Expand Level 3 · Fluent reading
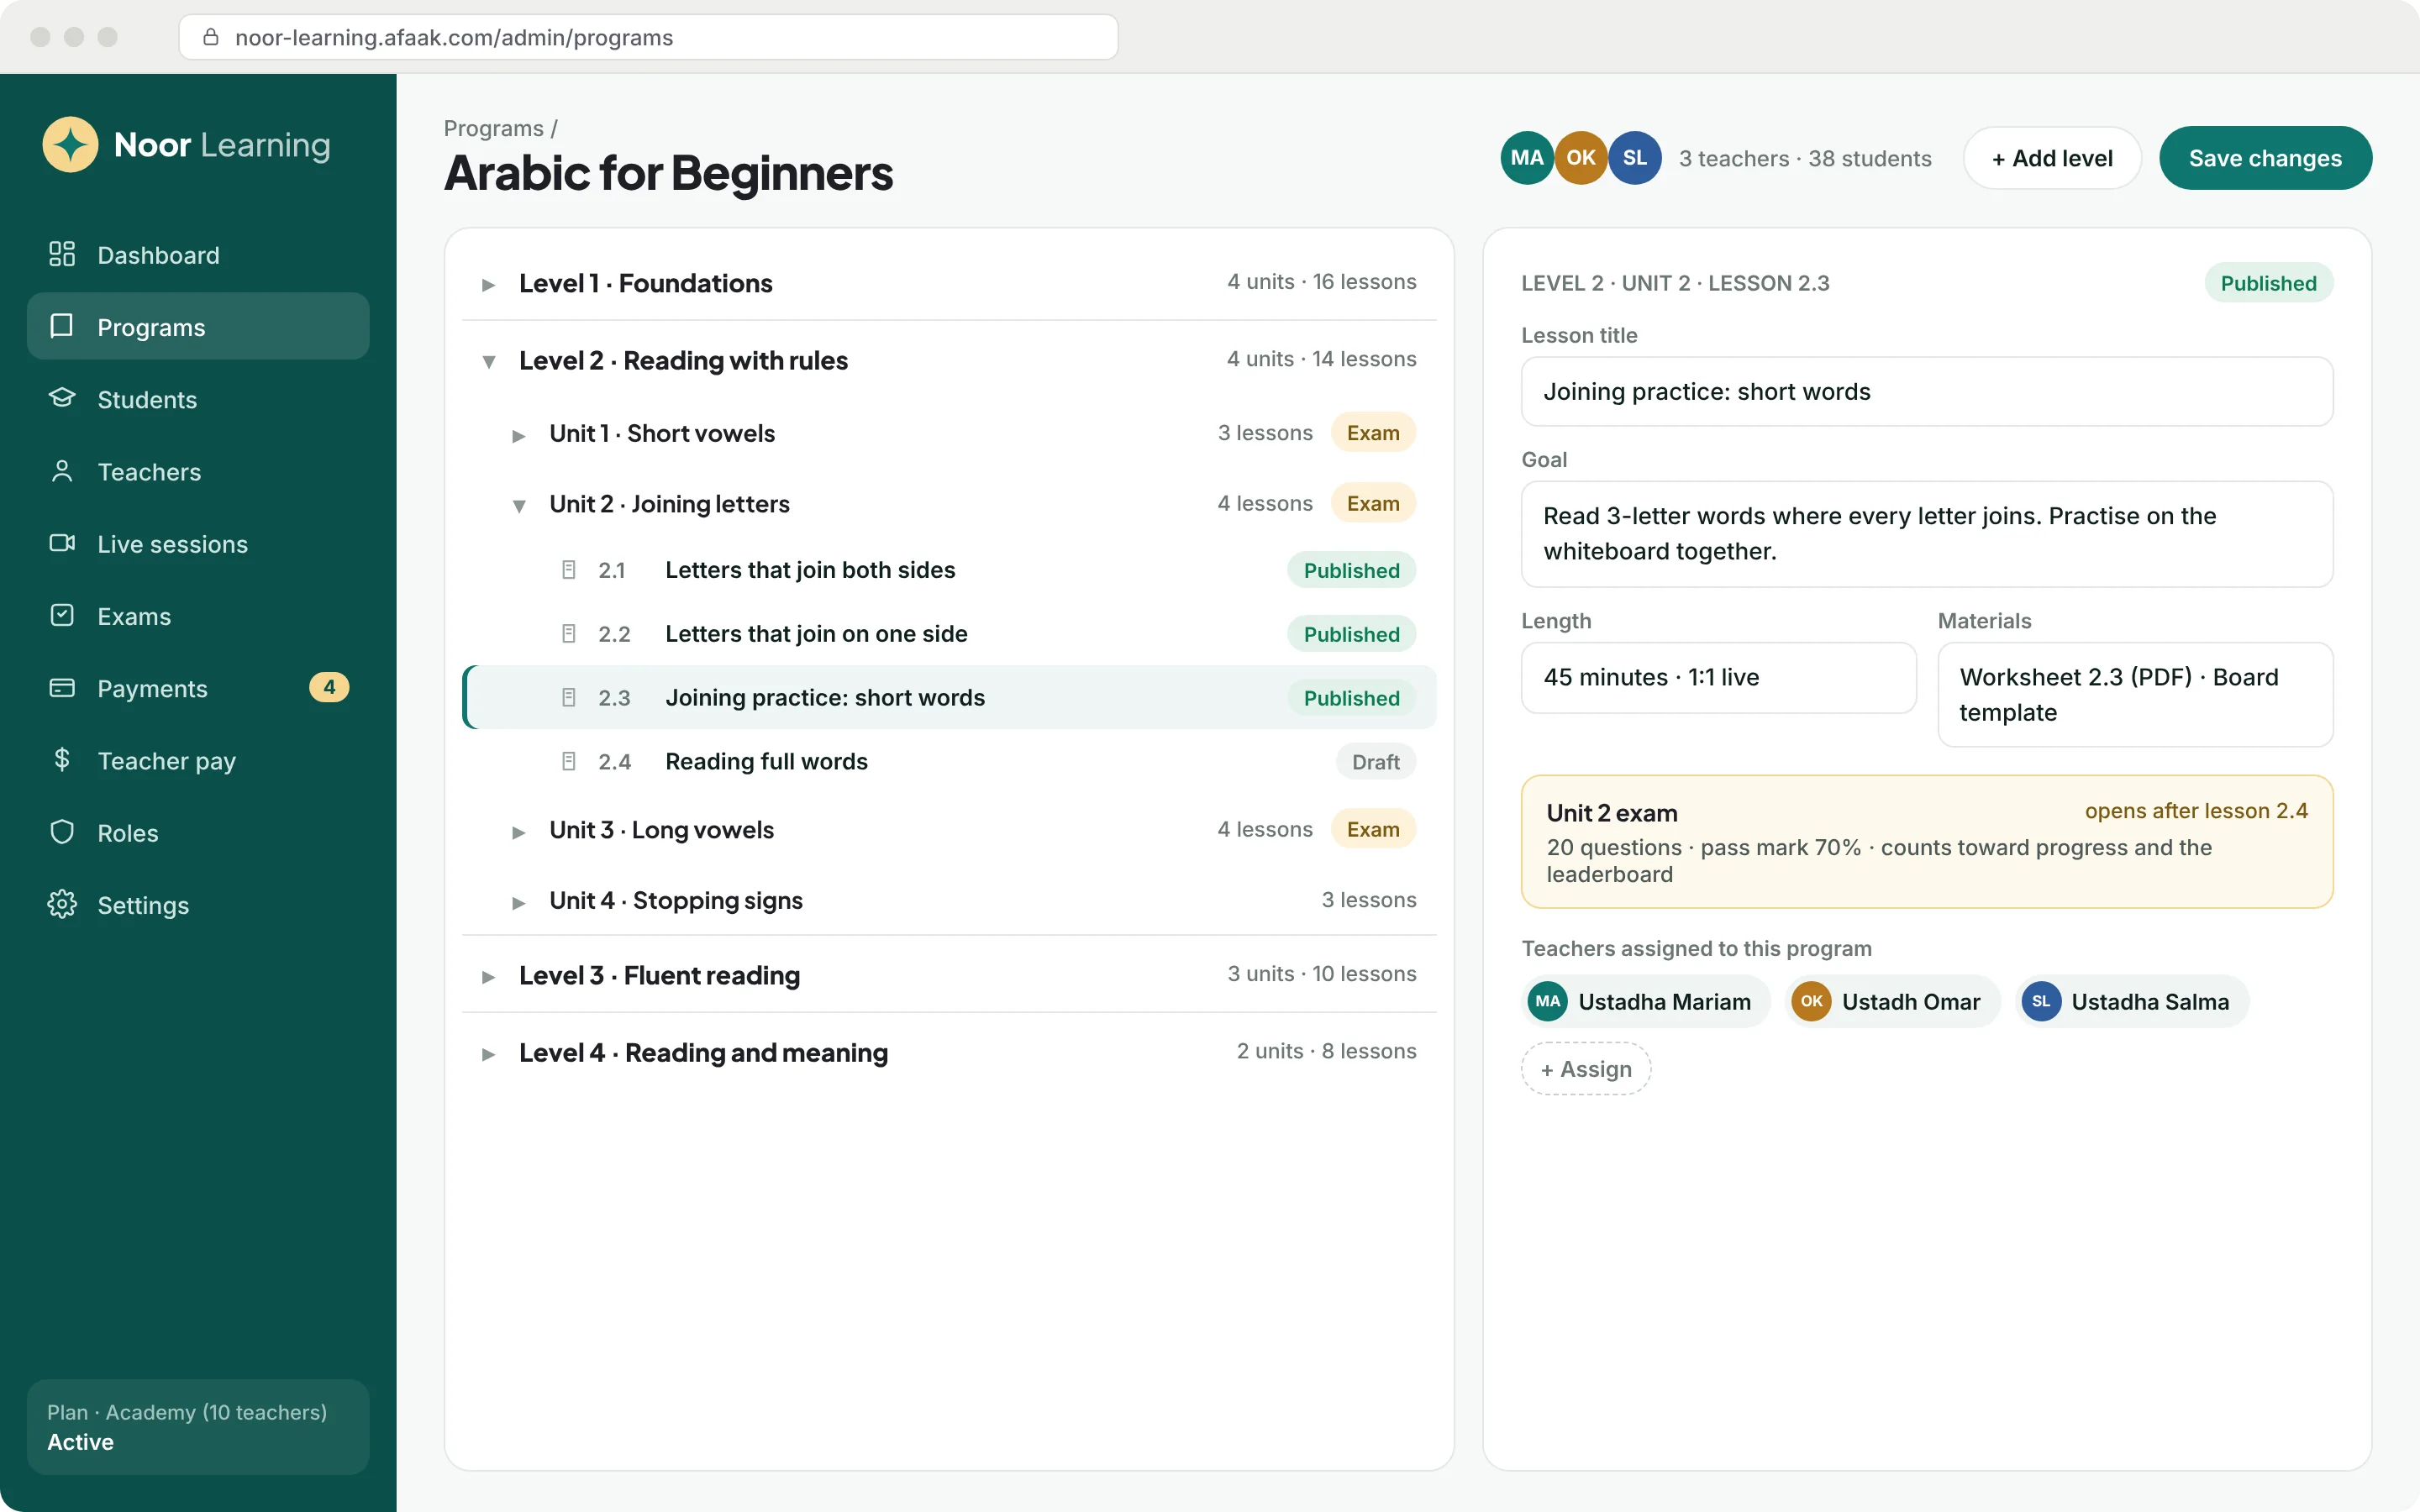Screen dimensions: 2420x1512 [488, 977]
